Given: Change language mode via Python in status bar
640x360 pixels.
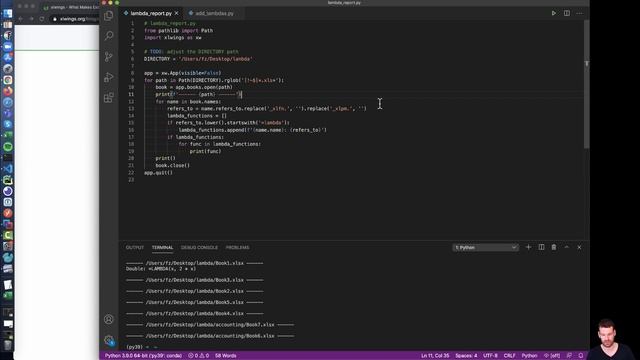Looking at the screenshot, I should coord(529,356).
